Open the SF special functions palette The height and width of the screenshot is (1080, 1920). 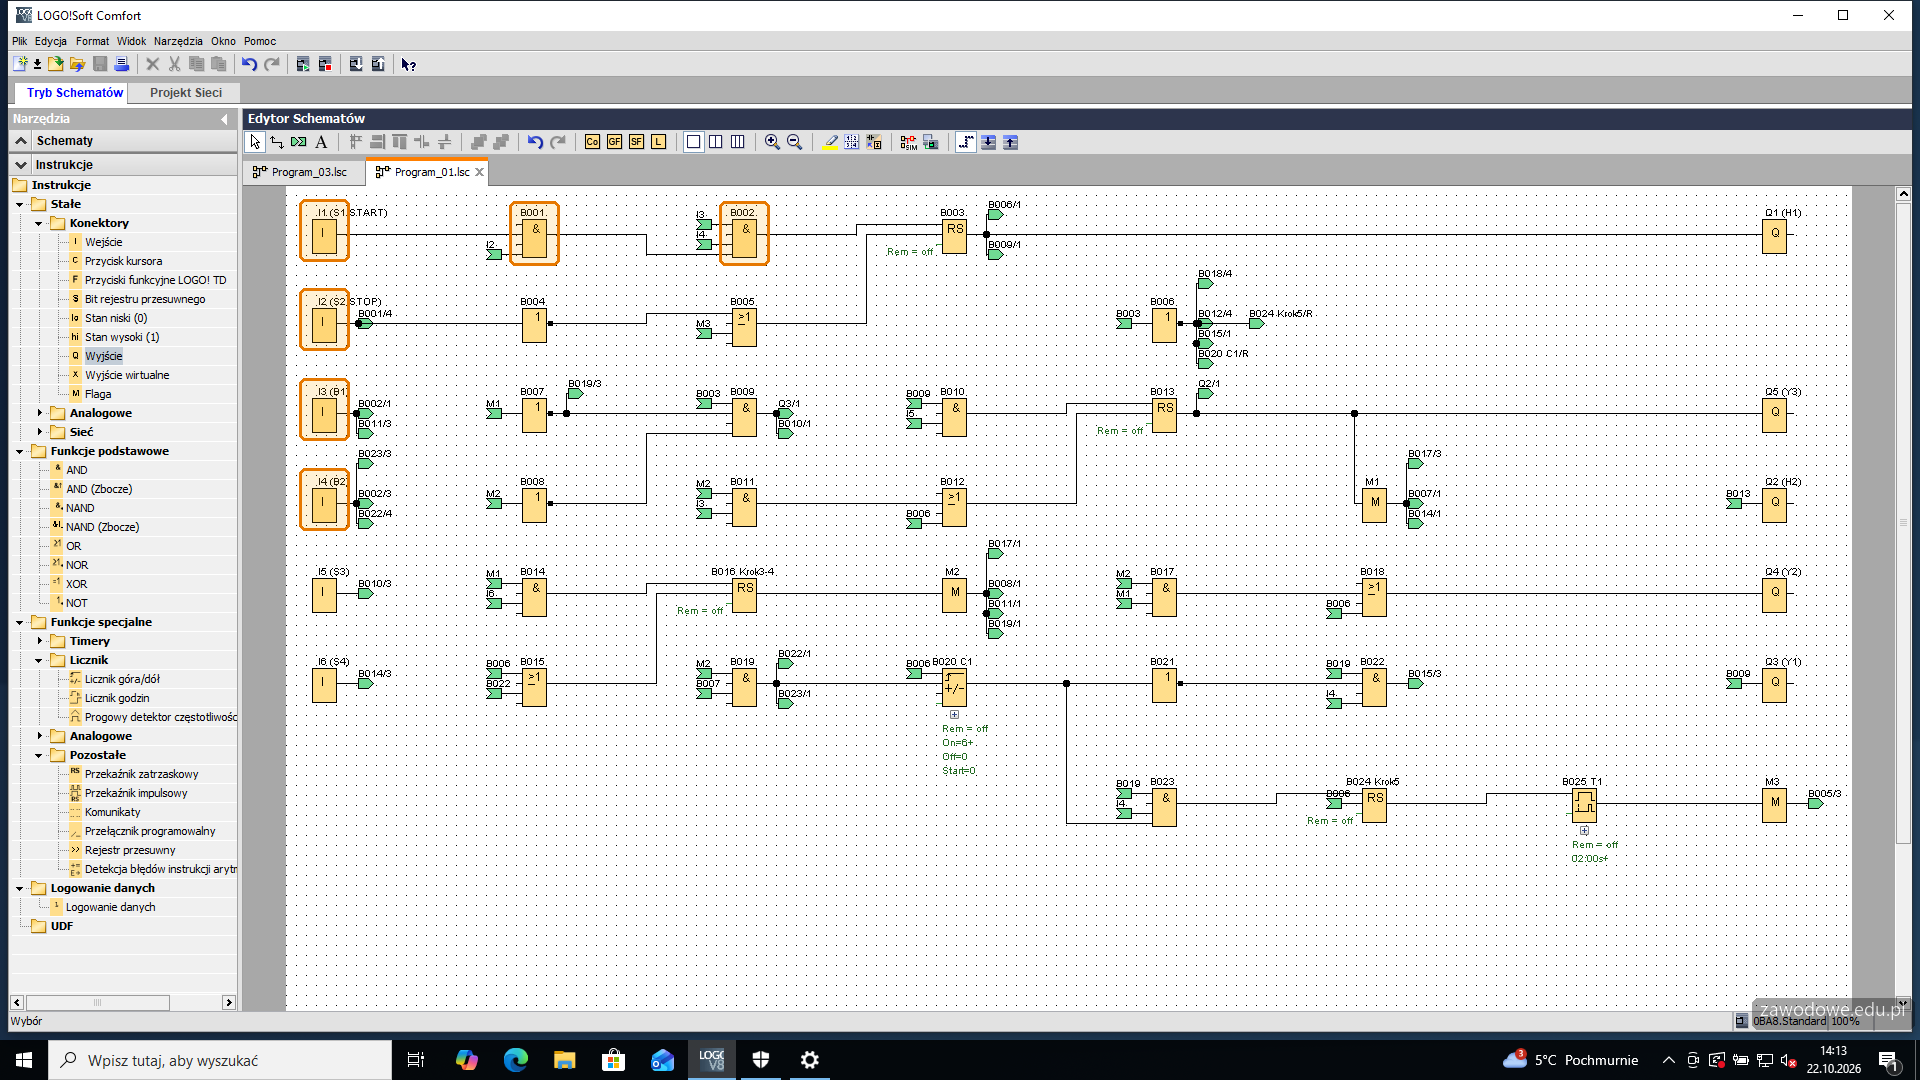[x=636, y=142]
